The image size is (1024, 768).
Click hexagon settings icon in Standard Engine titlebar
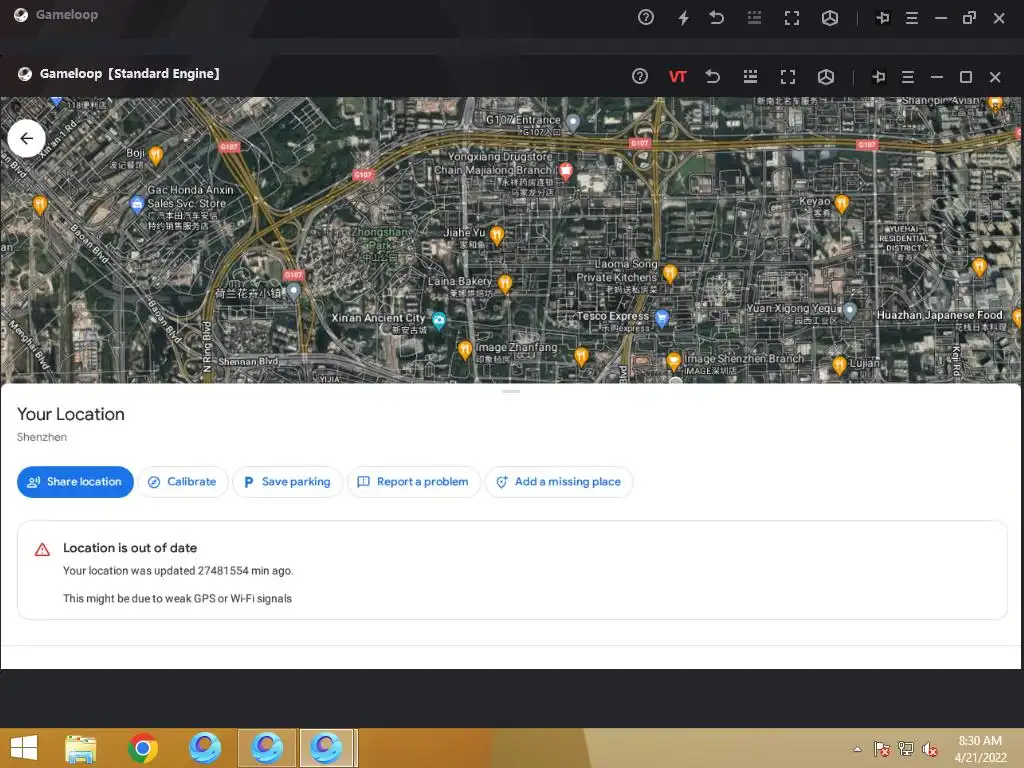coord(825,77)
